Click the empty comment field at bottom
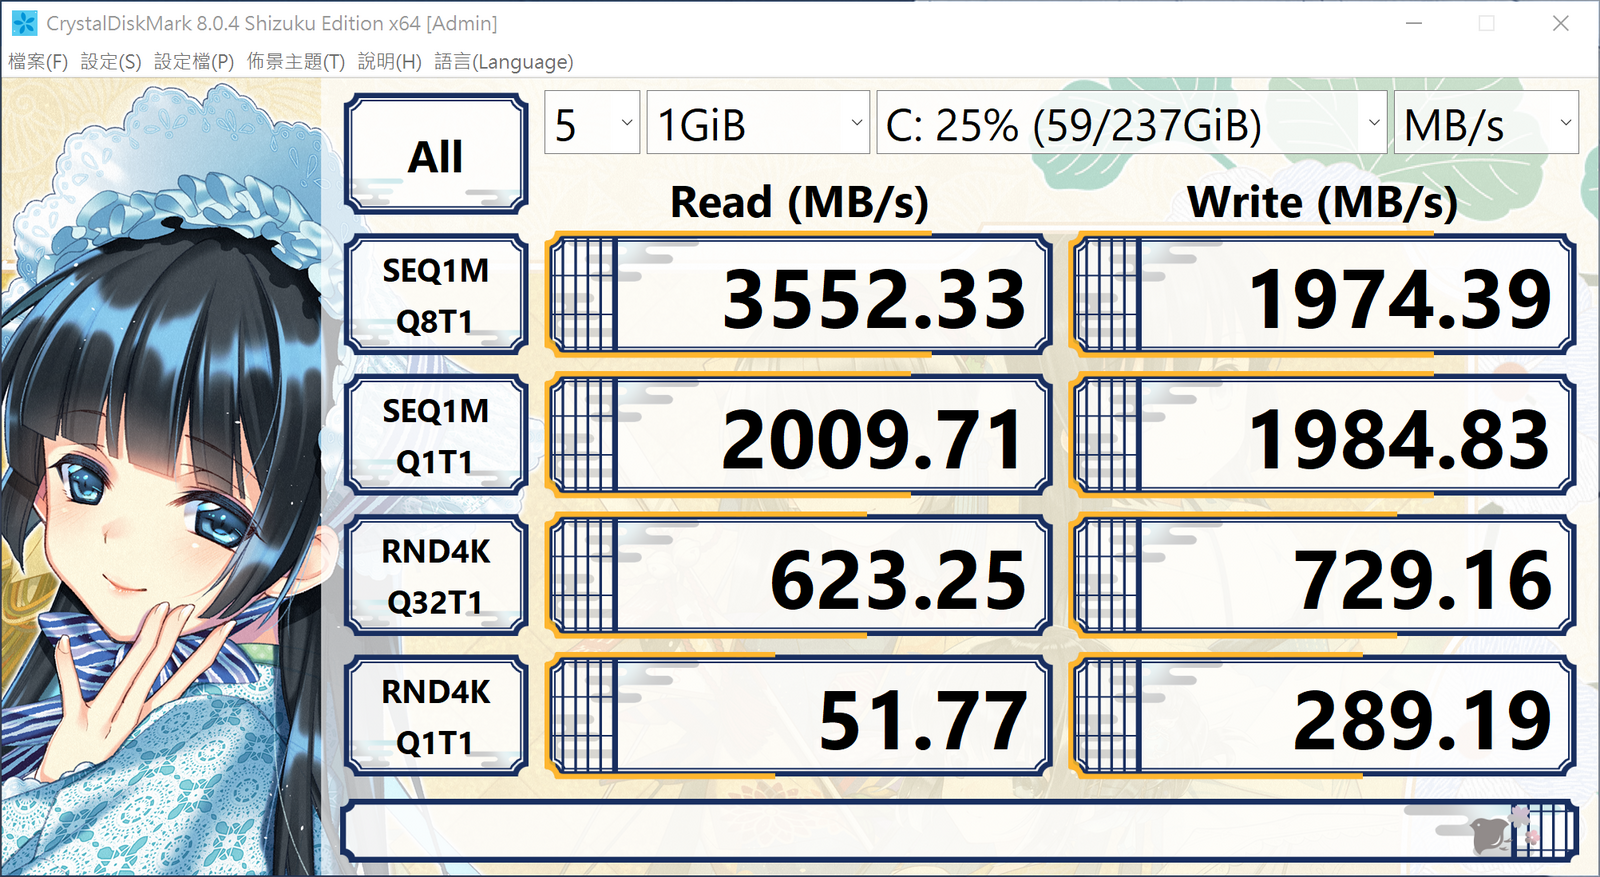 [x=900, y=831]
